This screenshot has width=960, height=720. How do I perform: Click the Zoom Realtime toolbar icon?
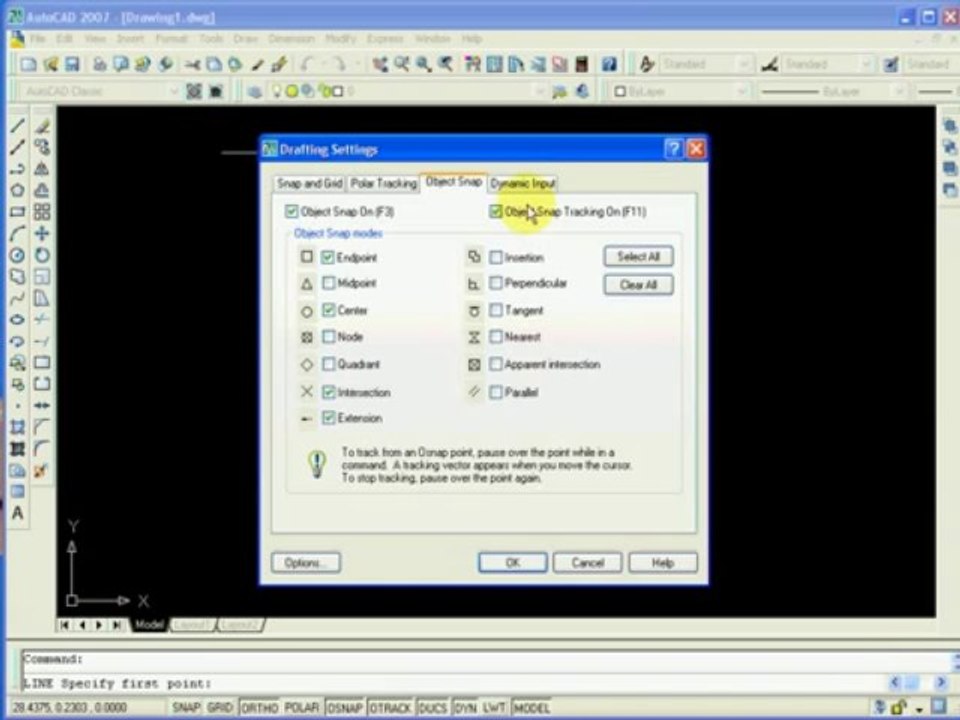(402, 64)
